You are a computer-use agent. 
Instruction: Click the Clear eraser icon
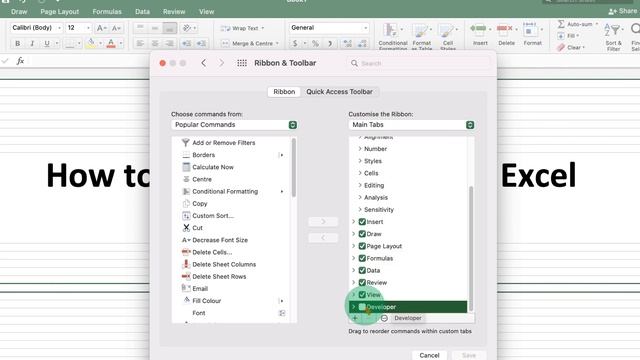[561, 48]
